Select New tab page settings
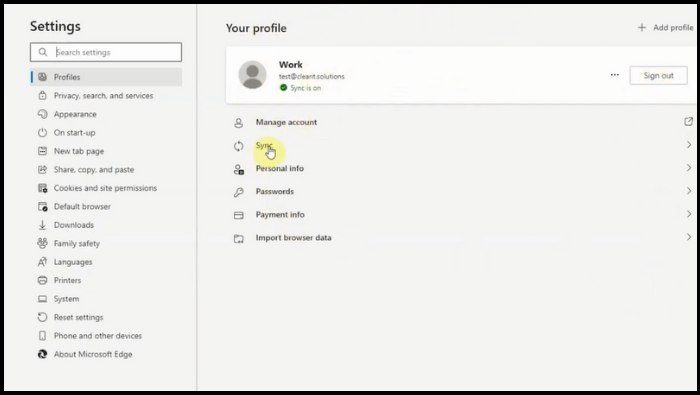This screenshot has width=700, height=395. [x=106, y=151]
